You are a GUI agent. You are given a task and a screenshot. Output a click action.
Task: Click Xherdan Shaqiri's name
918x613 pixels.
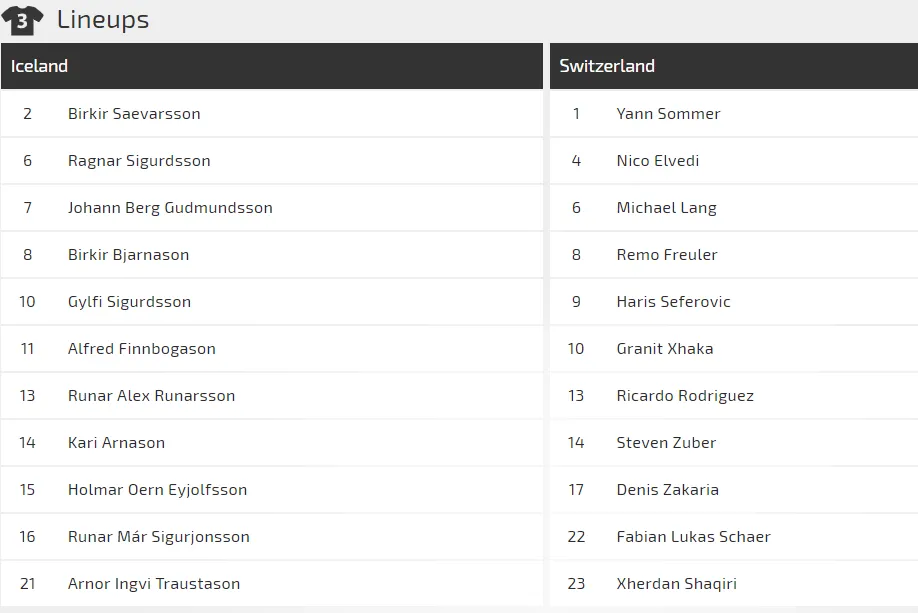[x=676, y=584]
